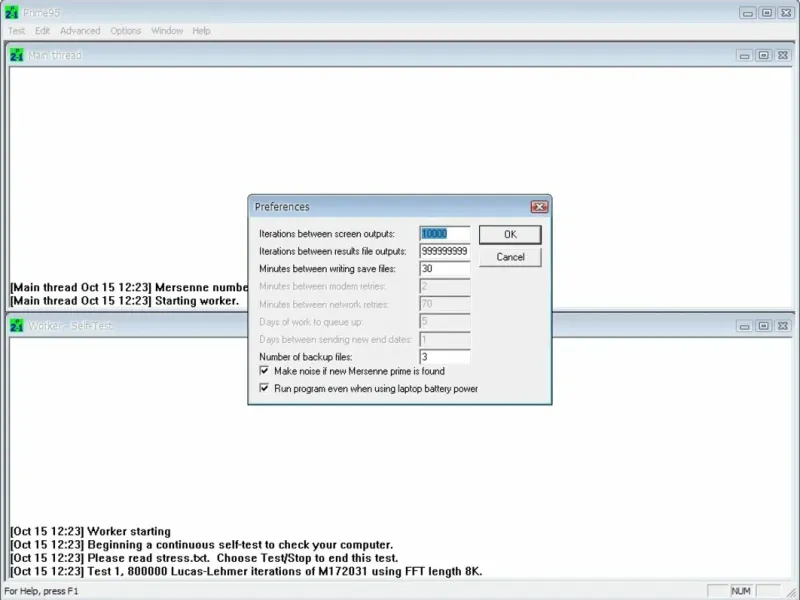Viewport: 800px width, 600px height.
Task: Close the Prime95 main window
Action: (x=786, y=13)
